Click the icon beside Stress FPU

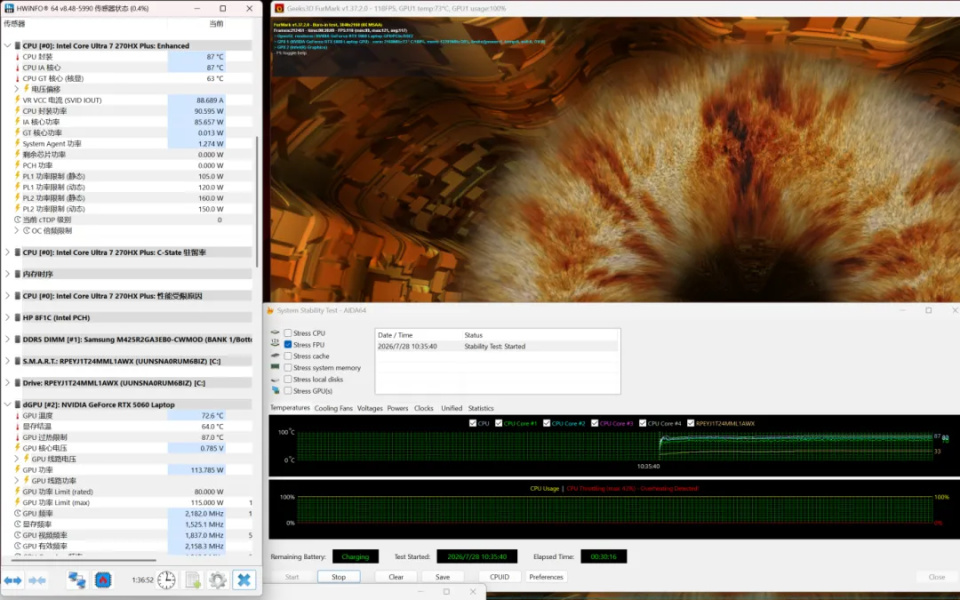(275, 345)
